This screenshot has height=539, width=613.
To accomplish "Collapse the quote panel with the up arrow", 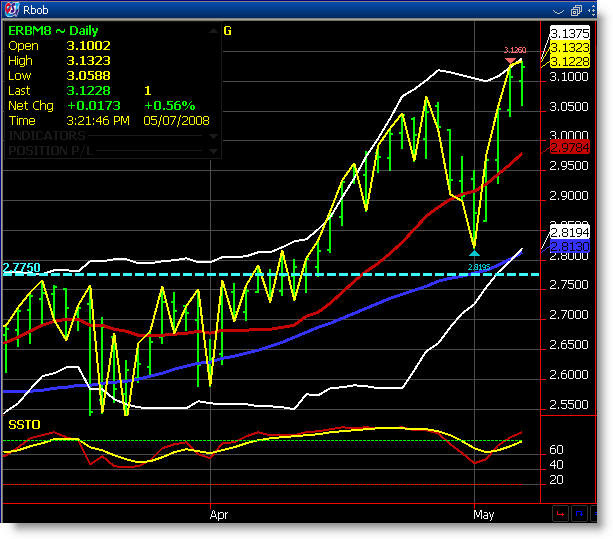I will [213, 30].
